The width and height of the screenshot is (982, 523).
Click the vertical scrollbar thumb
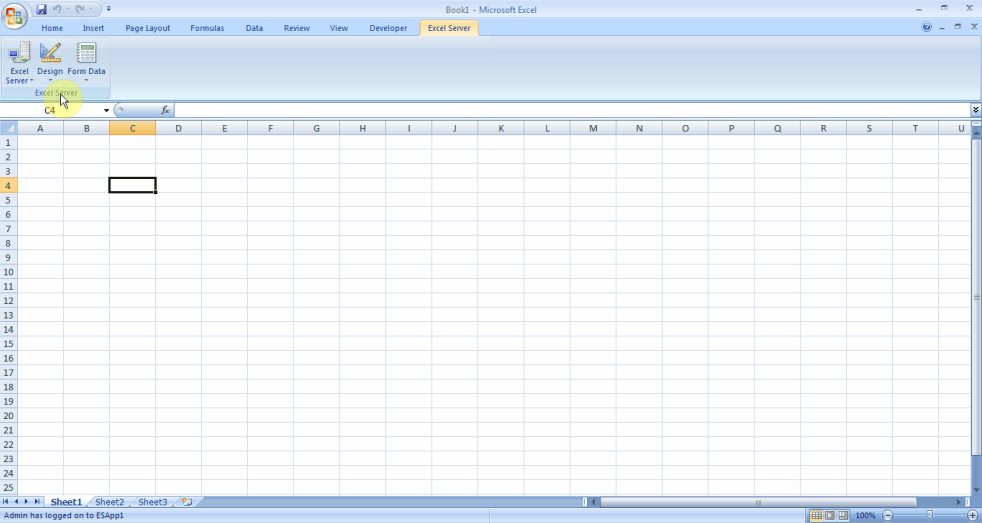click(976, 298)
